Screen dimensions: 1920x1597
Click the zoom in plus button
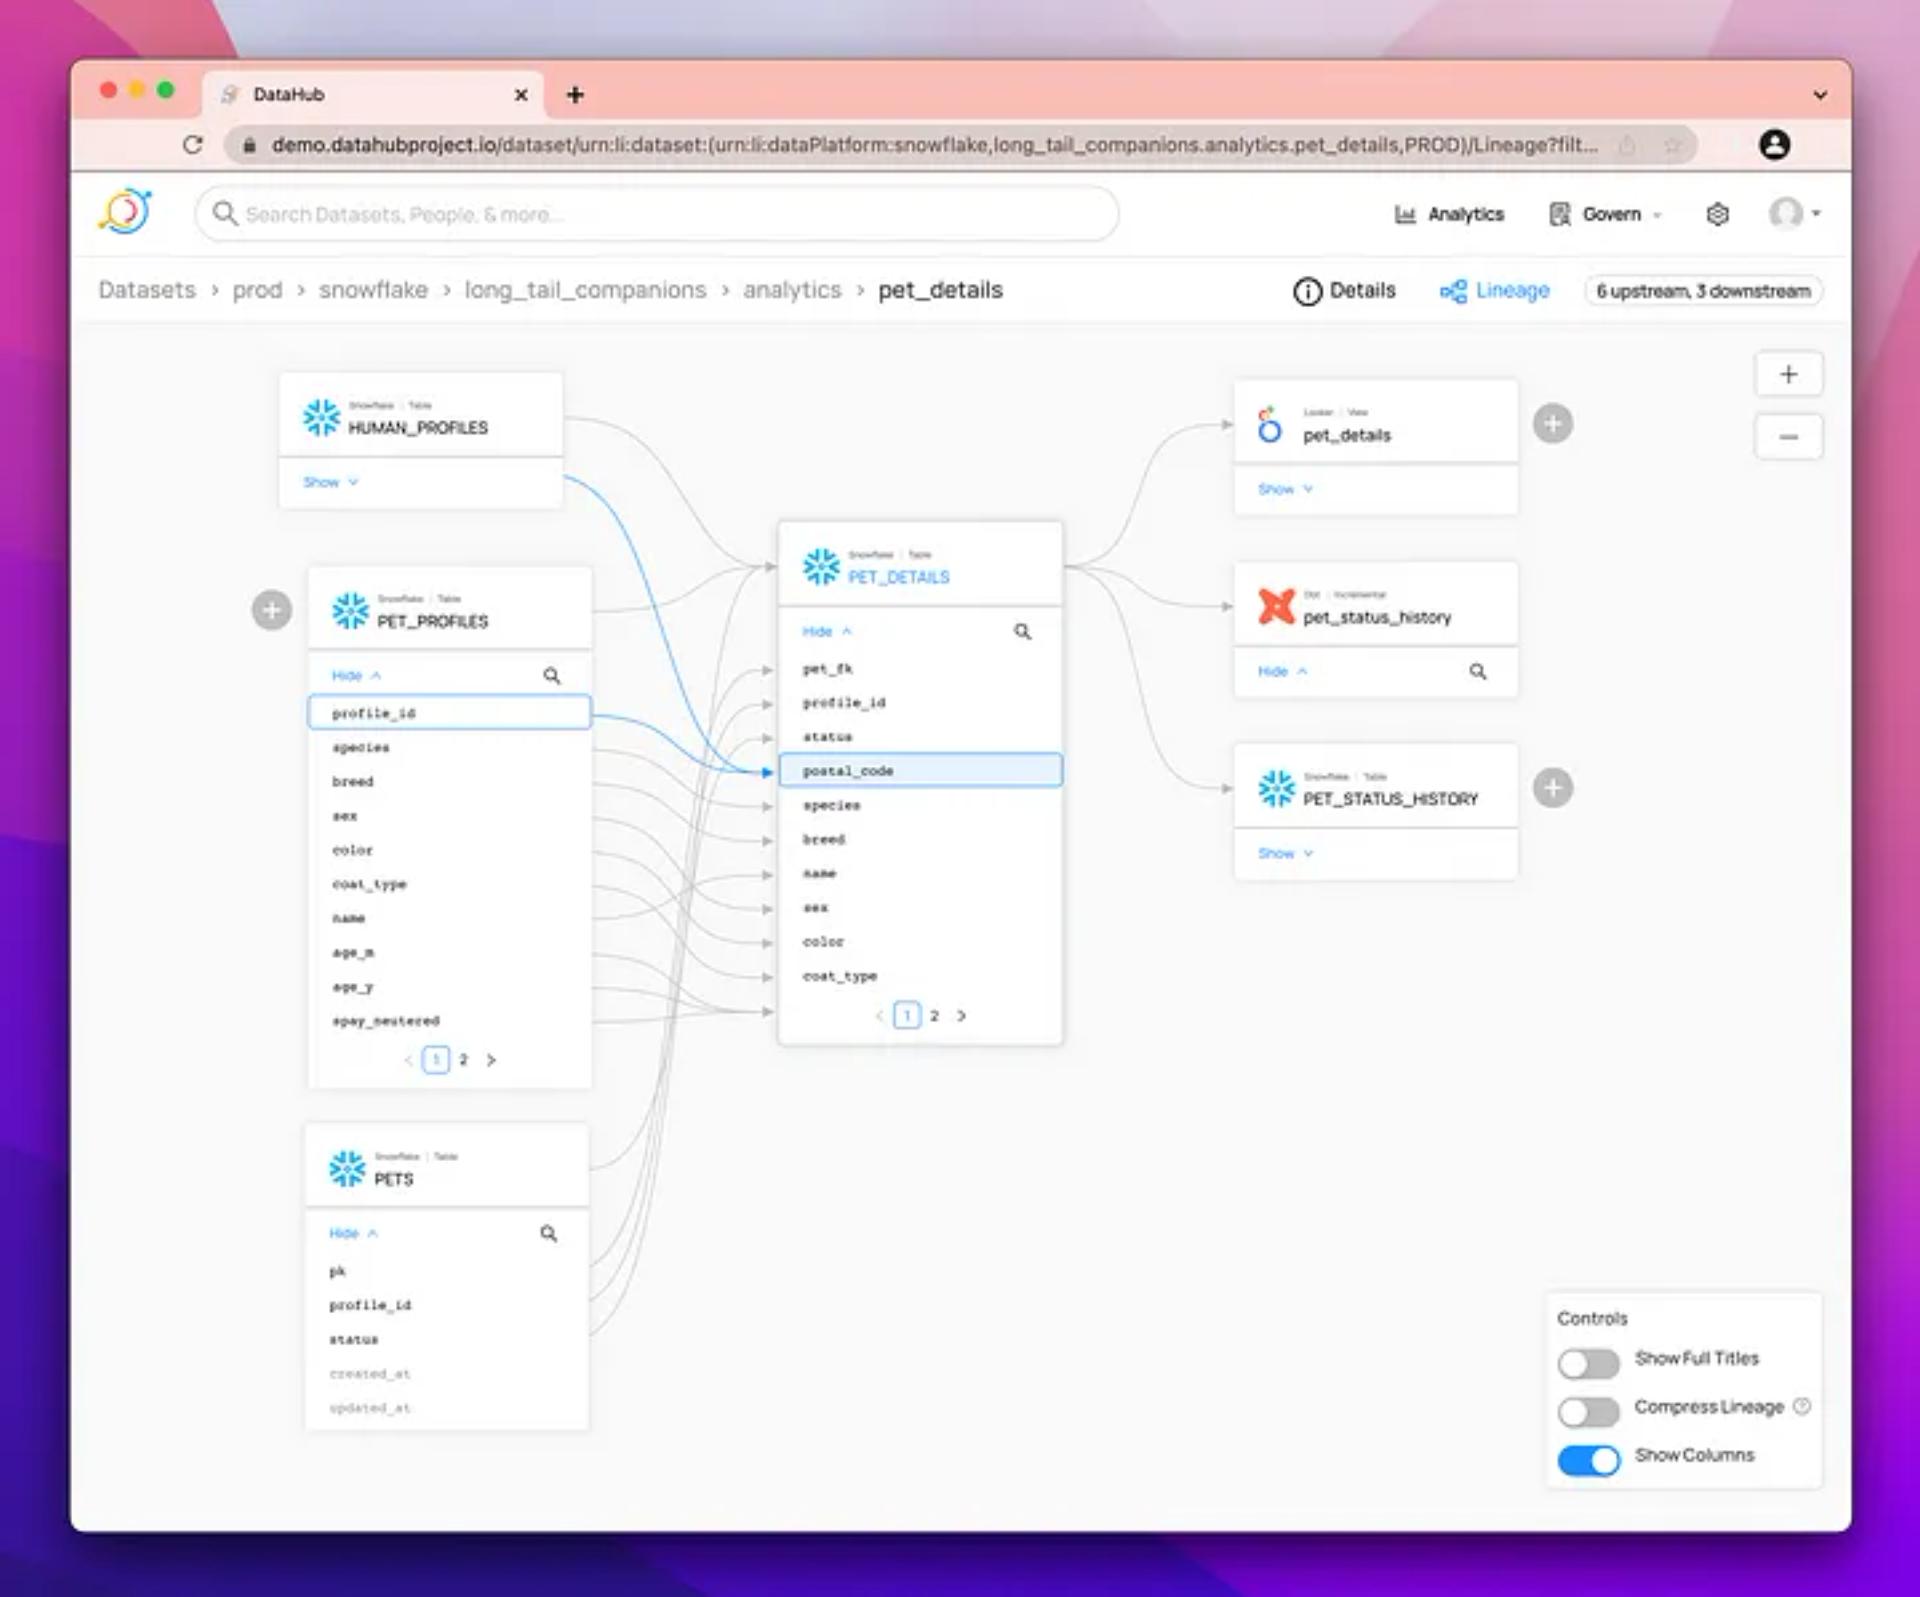click(1788, 375)
